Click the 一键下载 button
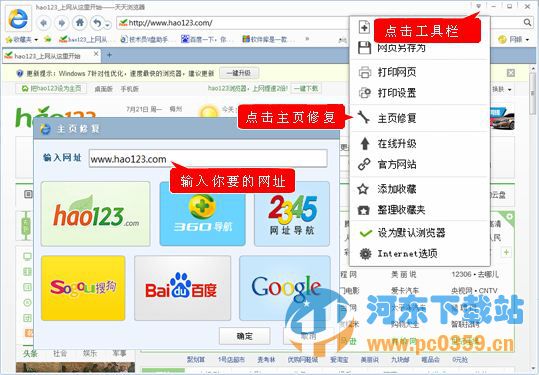The image size is (539, 375). point(306,88)
